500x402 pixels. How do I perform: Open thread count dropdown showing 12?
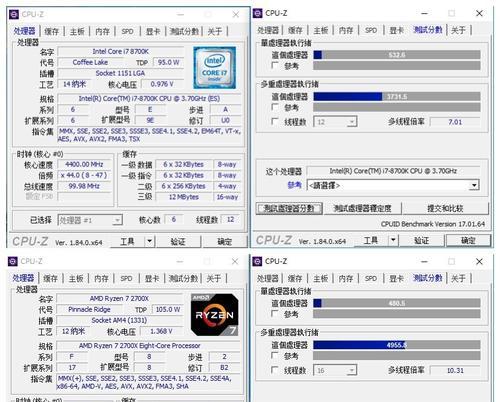(x=335, y=122)
